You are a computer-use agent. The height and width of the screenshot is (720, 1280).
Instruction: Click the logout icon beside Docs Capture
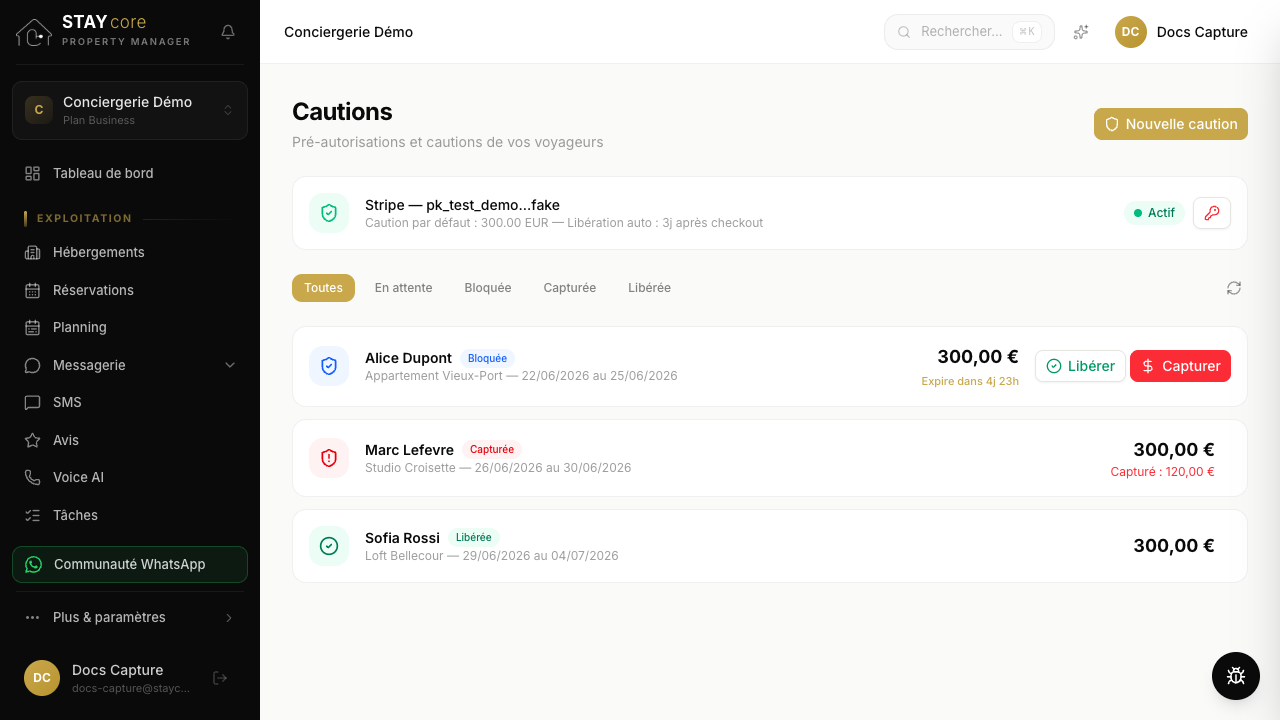pyautogui.click(x=221, y=678)
